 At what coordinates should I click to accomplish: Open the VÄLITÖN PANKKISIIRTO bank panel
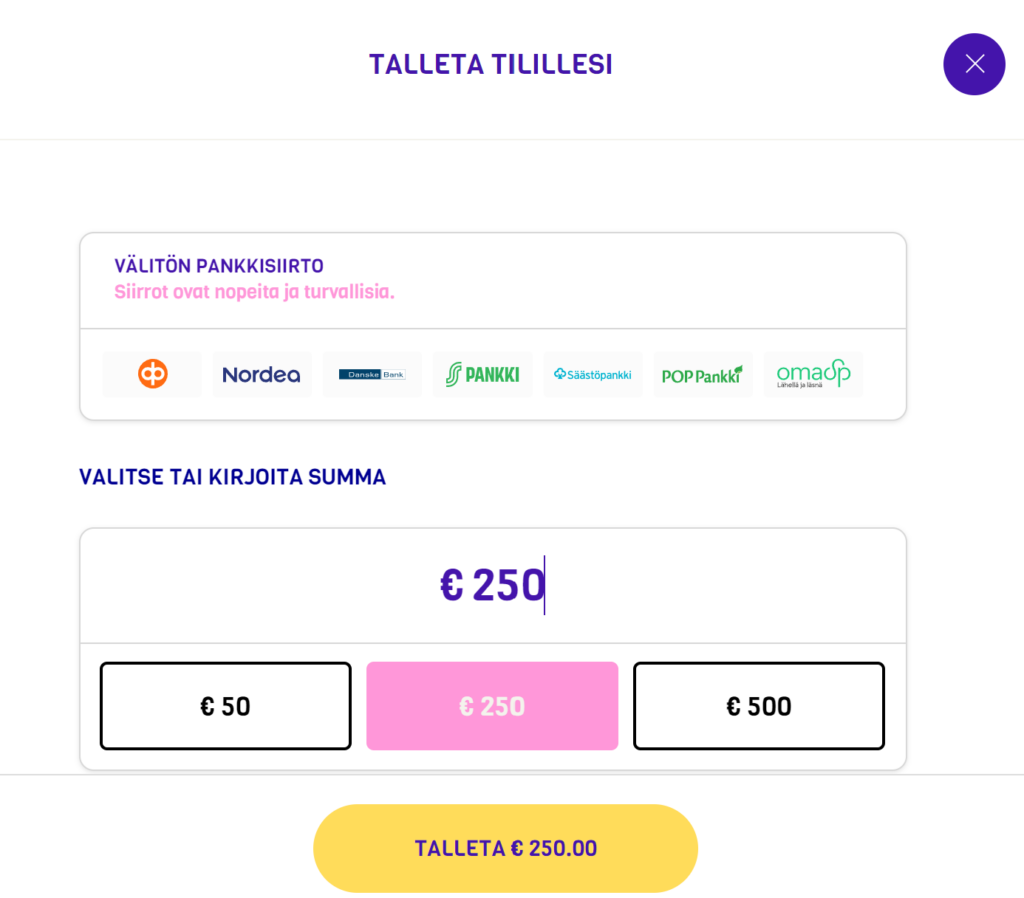click(492, 280)
